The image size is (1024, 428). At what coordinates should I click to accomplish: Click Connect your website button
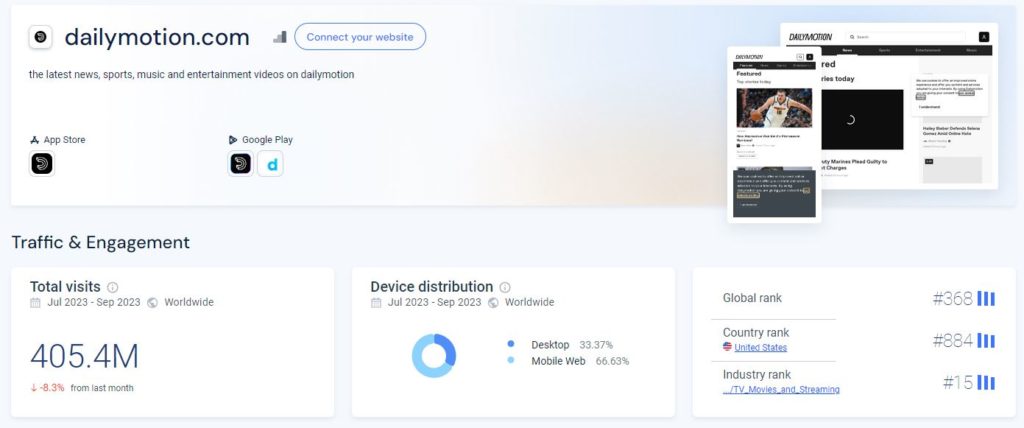click(x=360, y=37)
